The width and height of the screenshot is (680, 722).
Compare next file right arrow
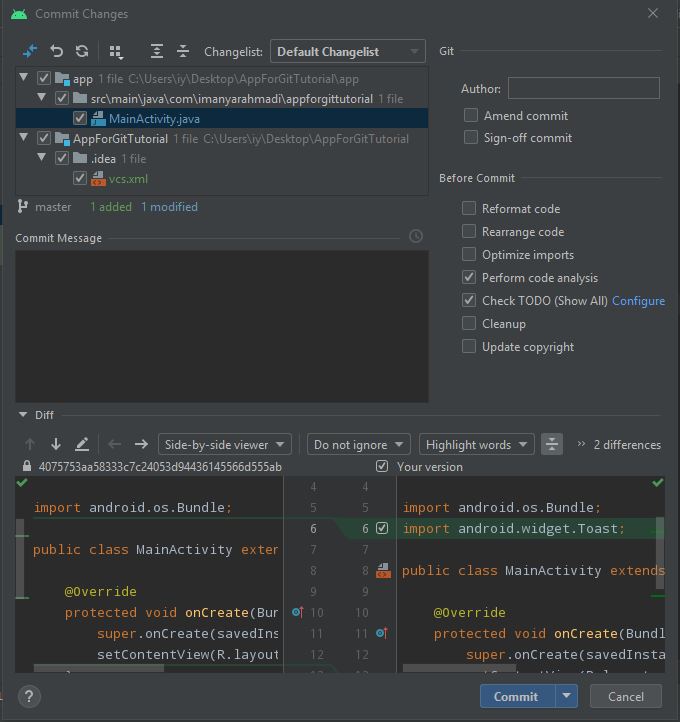click(x=141, y=444)
